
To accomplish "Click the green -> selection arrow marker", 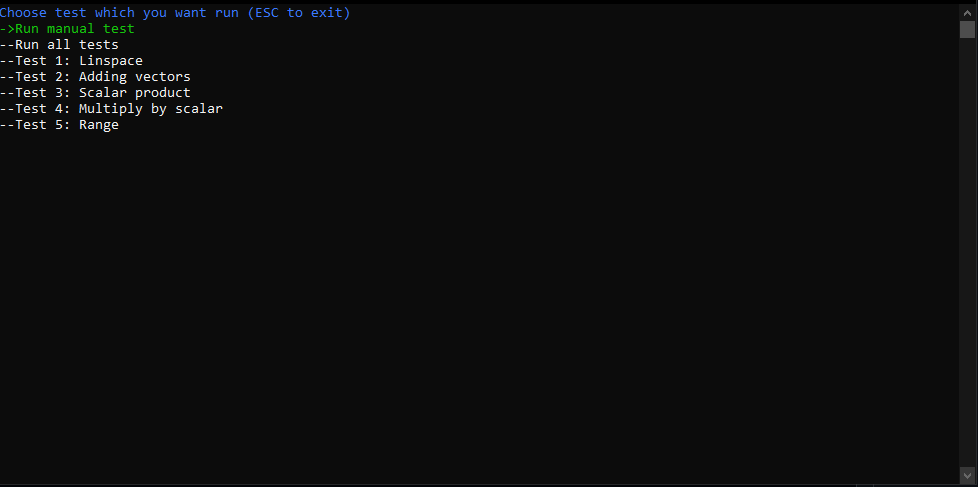I will (x=7, y=29).
